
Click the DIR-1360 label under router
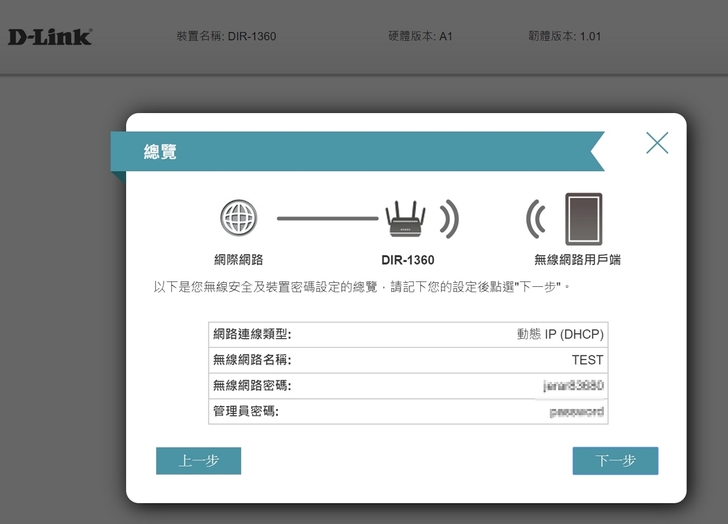click(408, 260)
